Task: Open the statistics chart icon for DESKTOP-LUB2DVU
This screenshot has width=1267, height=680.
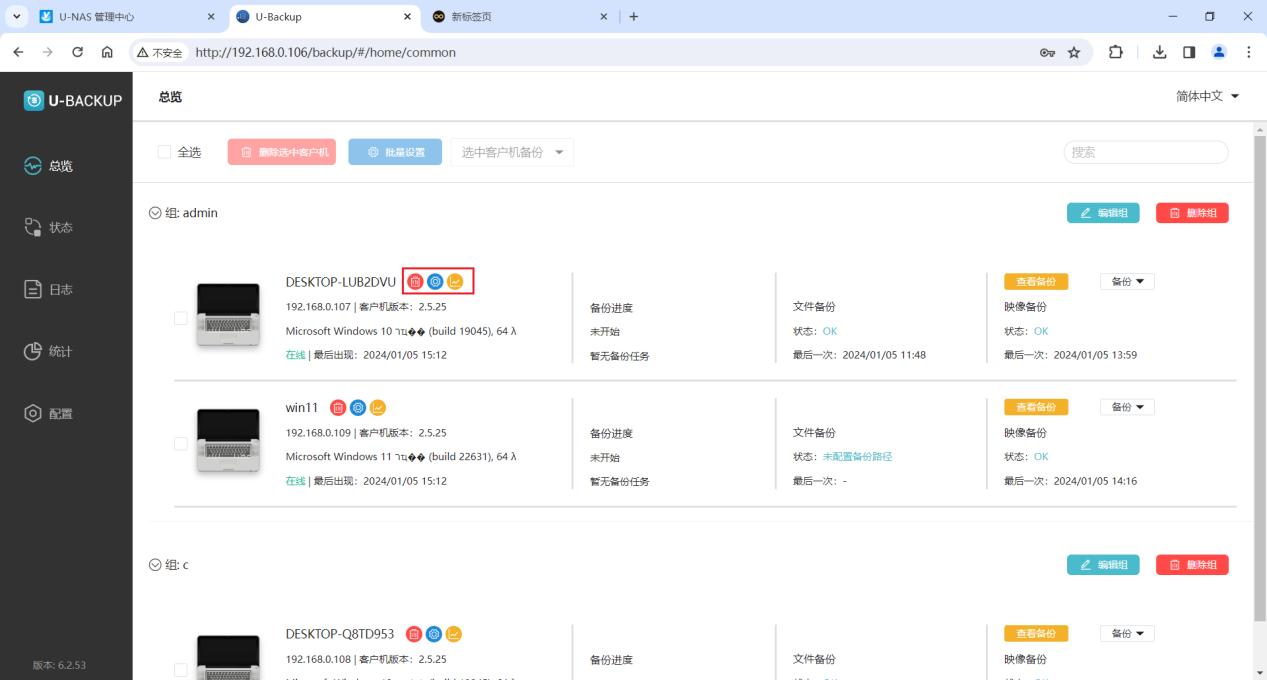Action: click(x=455, y=281)
